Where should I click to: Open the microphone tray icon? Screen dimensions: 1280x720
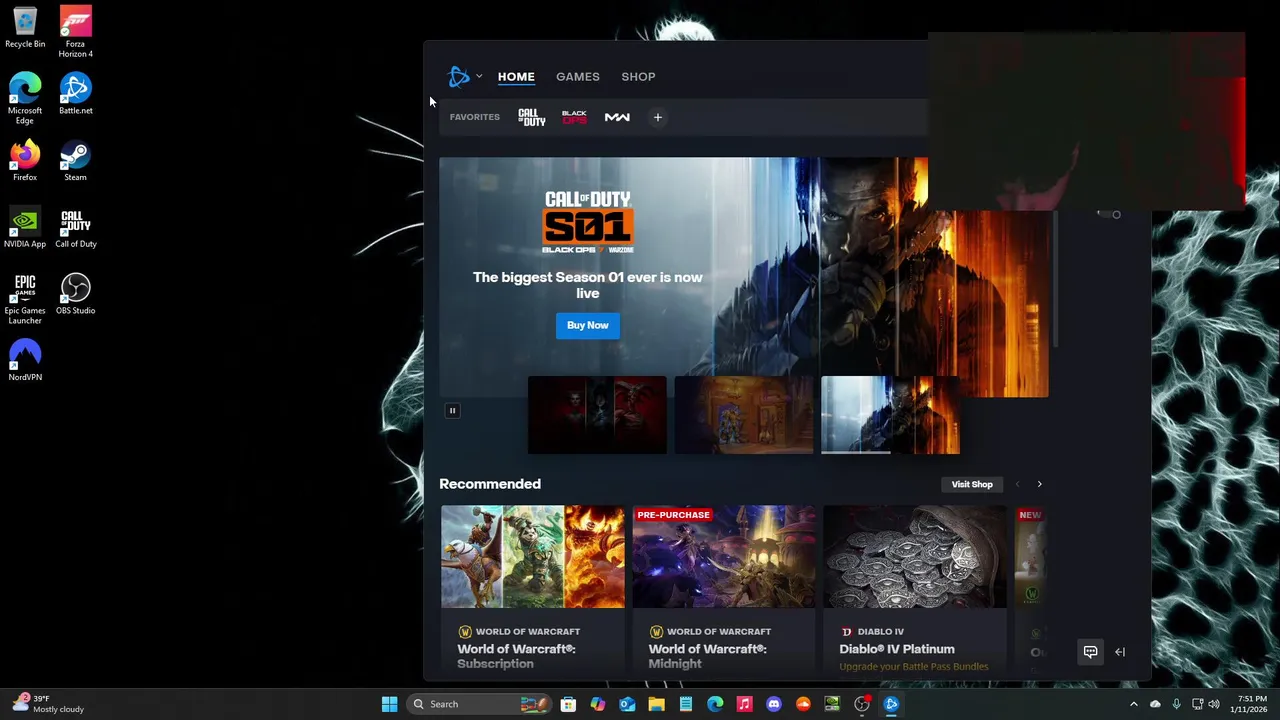coord(1176,704)
